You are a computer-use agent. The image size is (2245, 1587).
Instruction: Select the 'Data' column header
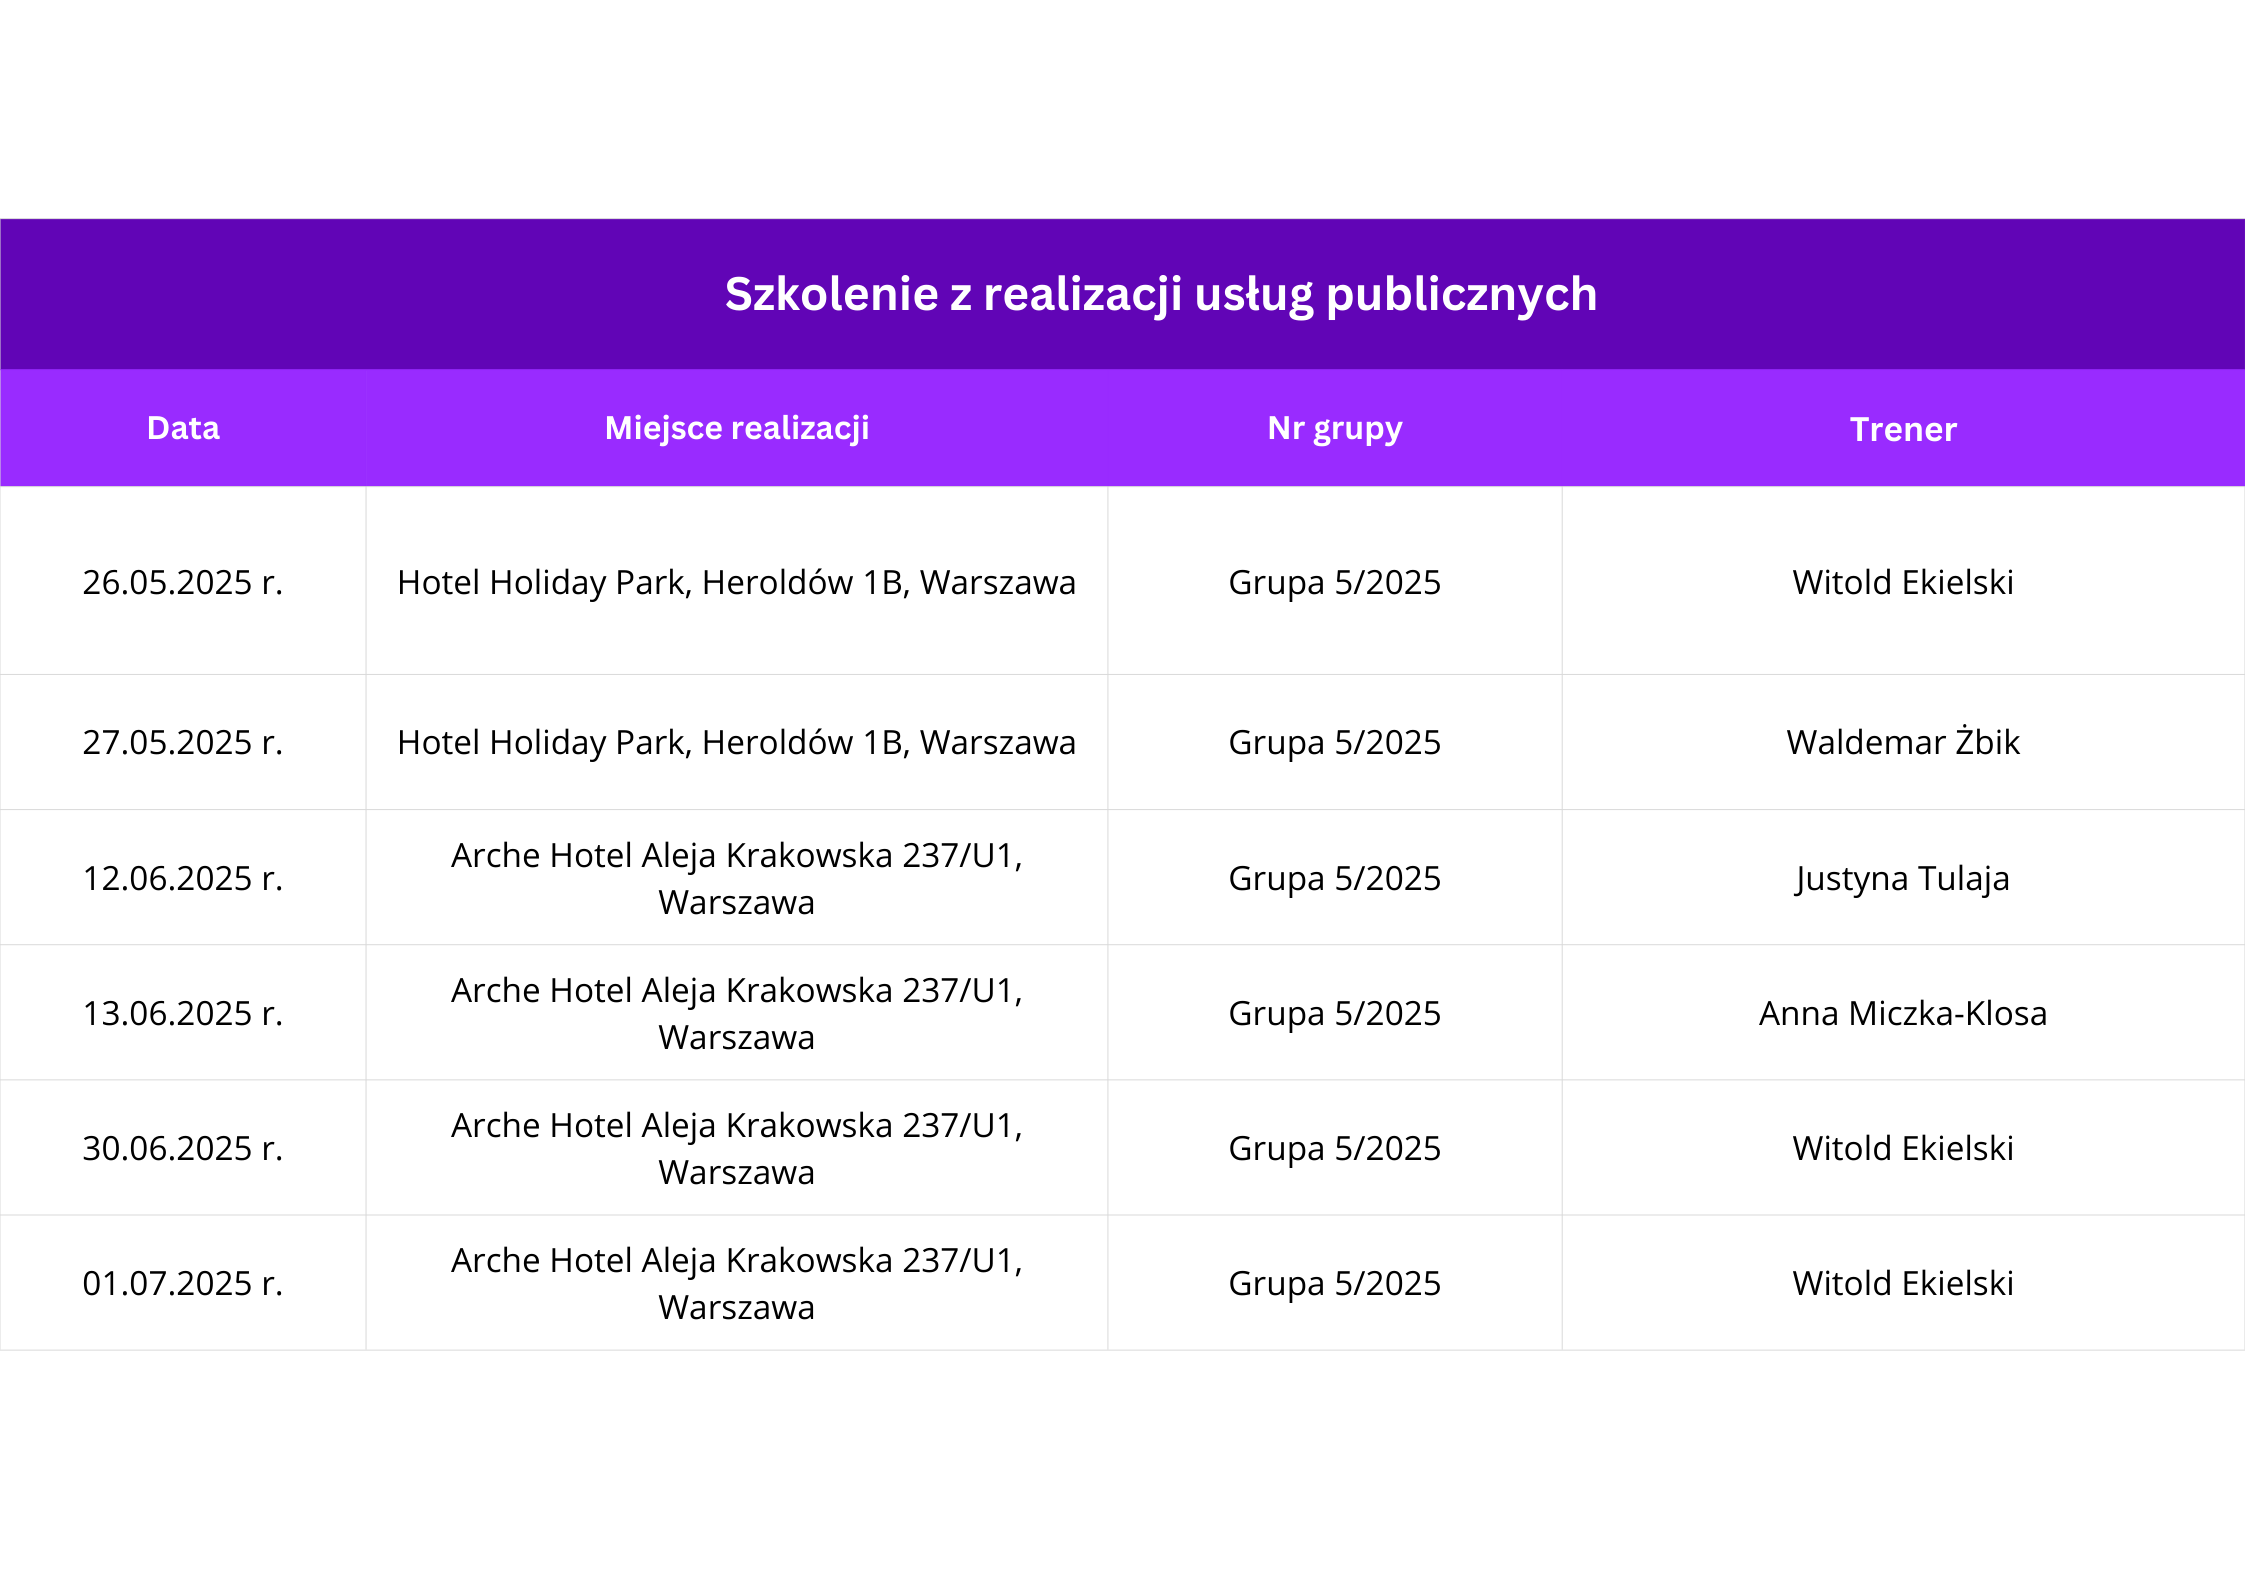183,428
